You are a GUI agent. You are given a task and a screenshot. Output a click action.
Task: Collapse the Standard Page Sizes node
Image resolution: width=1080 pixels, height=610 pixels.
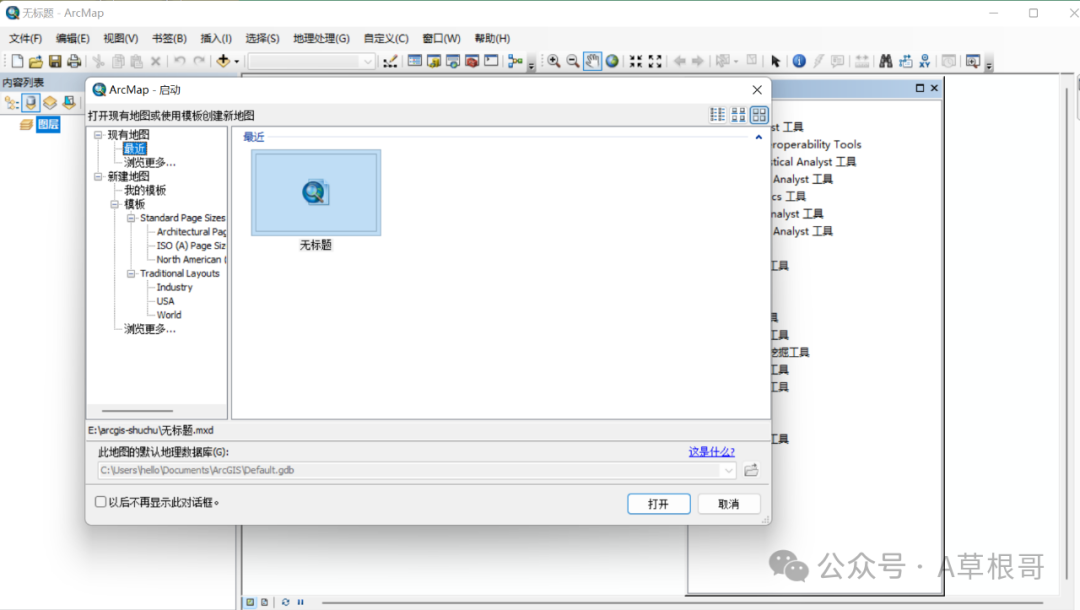(x=131, y=218)
